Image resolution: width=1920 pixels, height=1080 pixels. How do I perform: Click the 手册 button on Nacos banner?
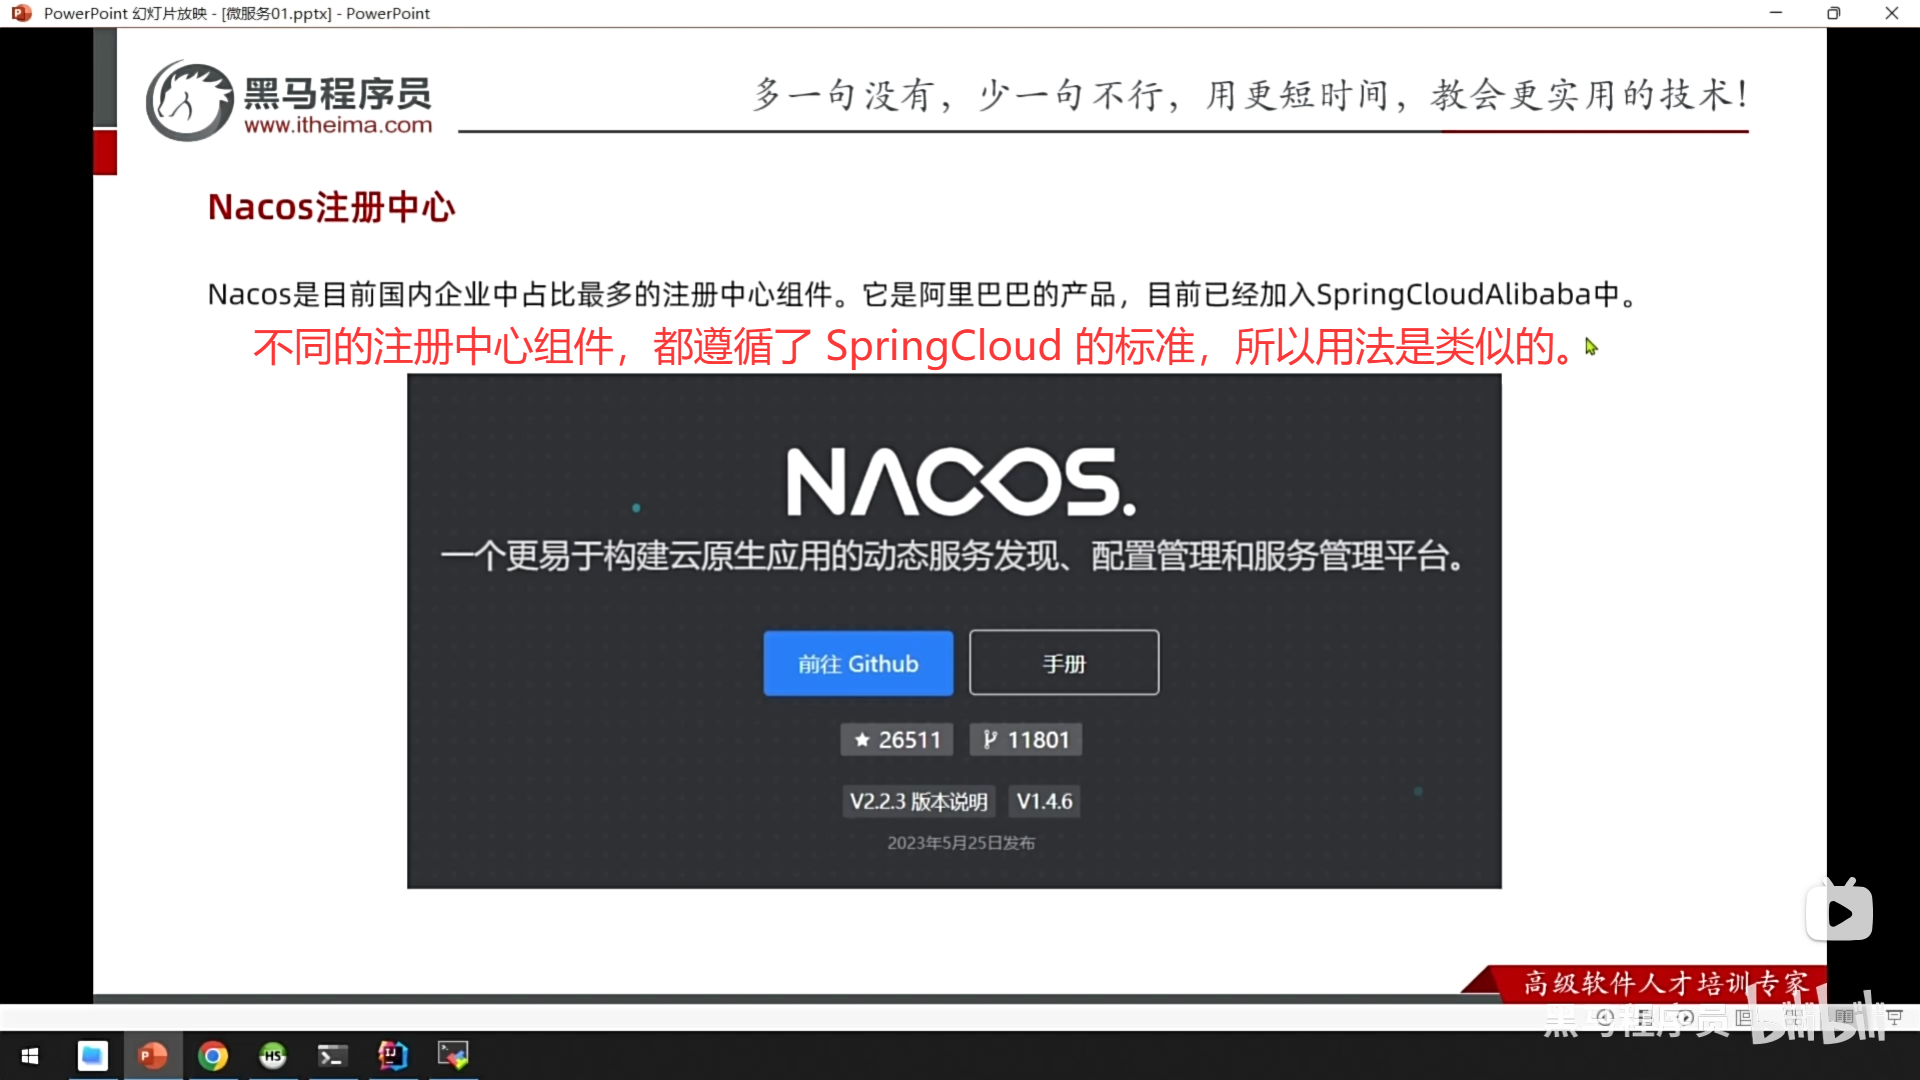[x=1063, y=662]
